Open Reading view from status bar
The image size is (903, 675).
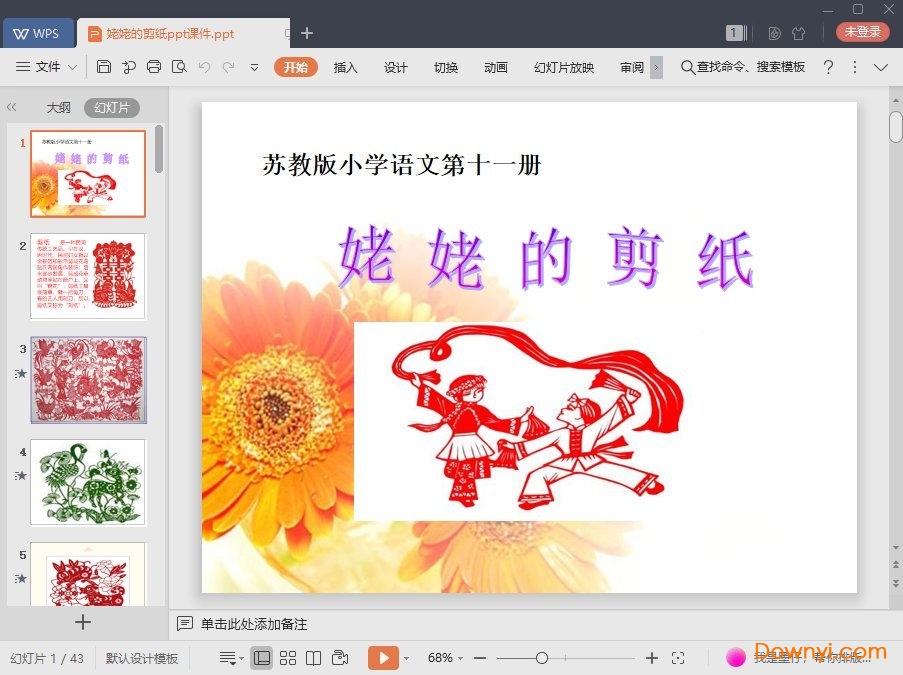tap(314, 658)
